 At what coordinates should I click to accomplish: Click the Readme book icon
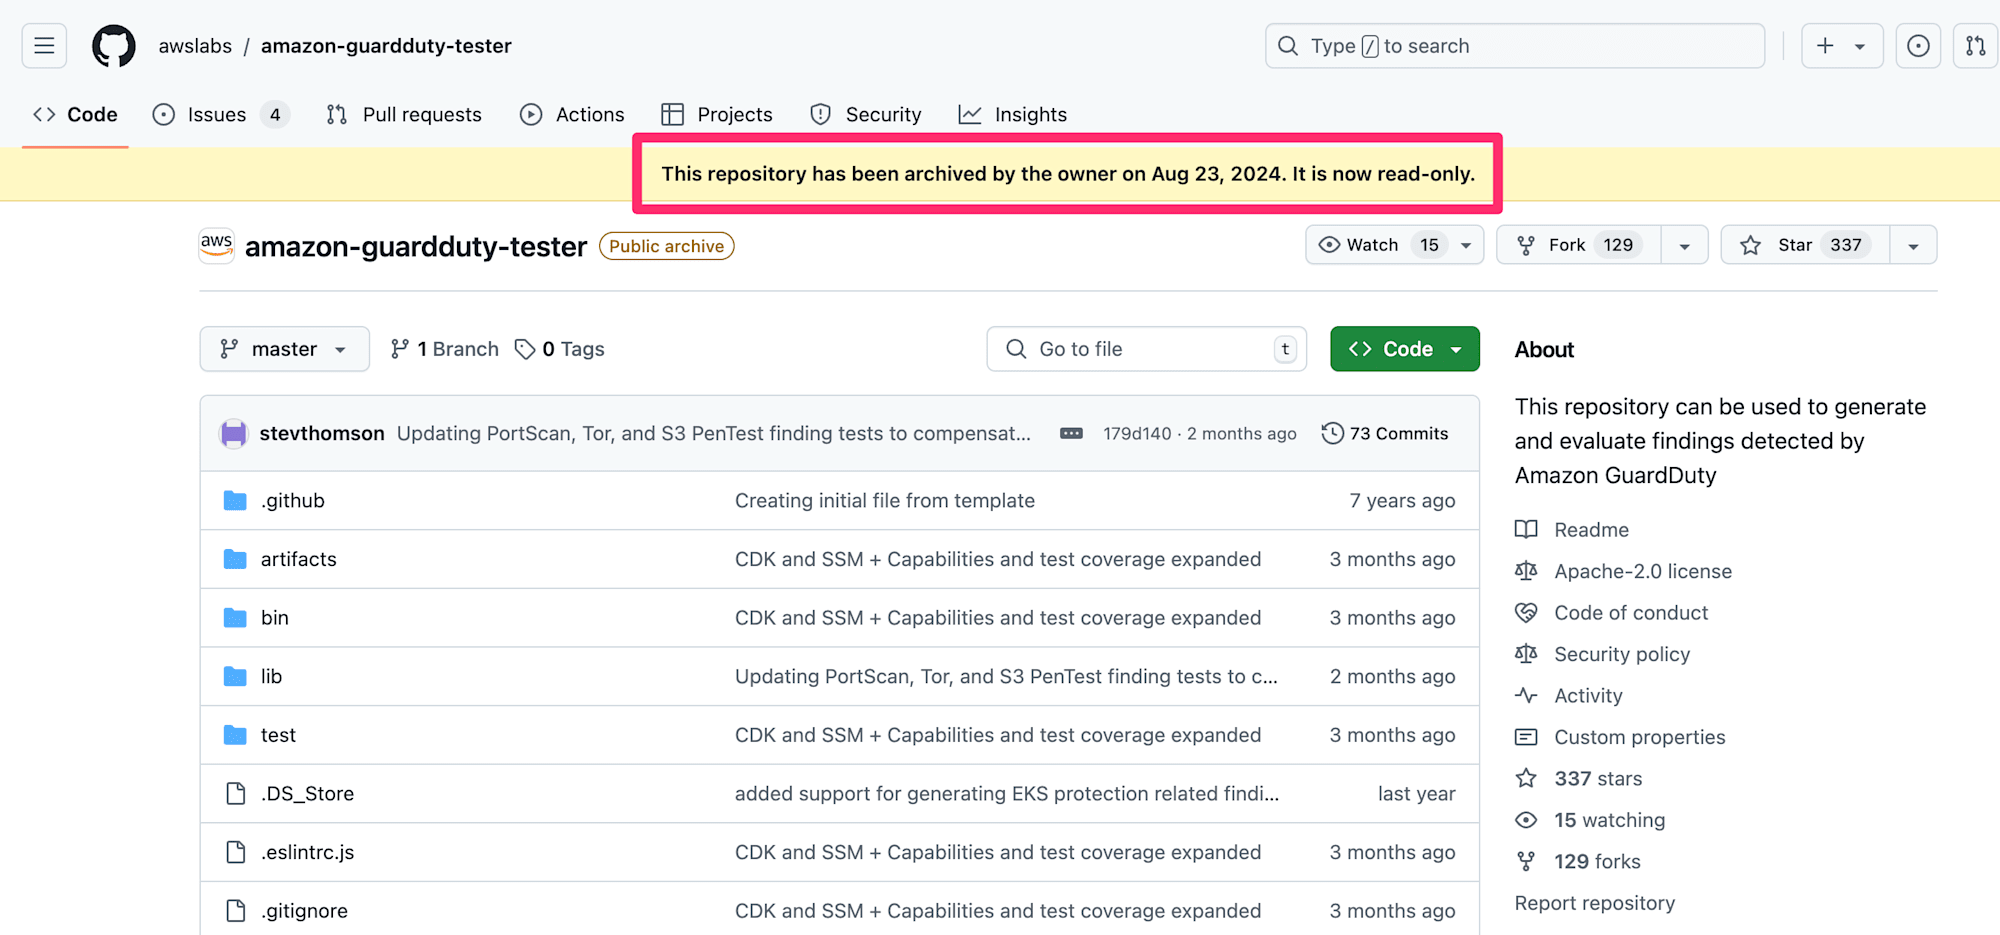point(1526,529)
